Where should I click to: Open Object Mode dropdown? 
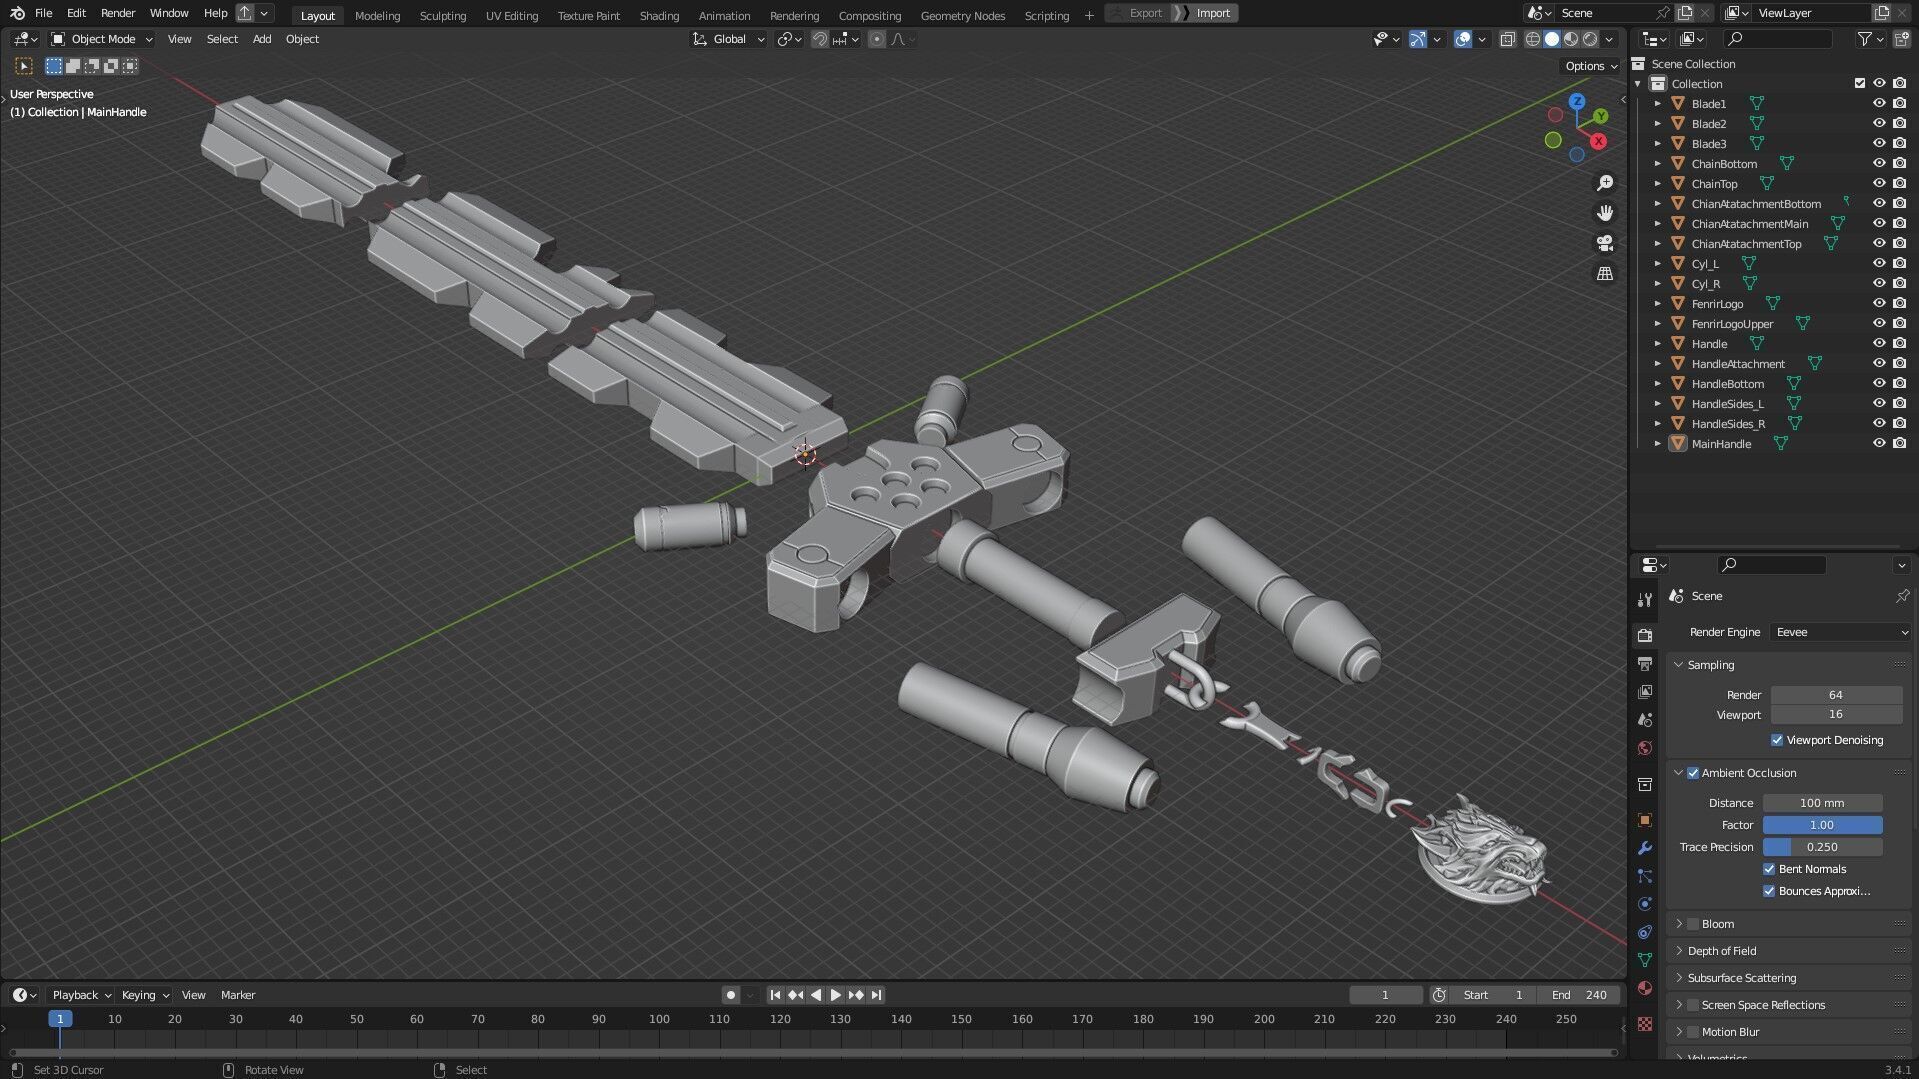pos(102,39)
